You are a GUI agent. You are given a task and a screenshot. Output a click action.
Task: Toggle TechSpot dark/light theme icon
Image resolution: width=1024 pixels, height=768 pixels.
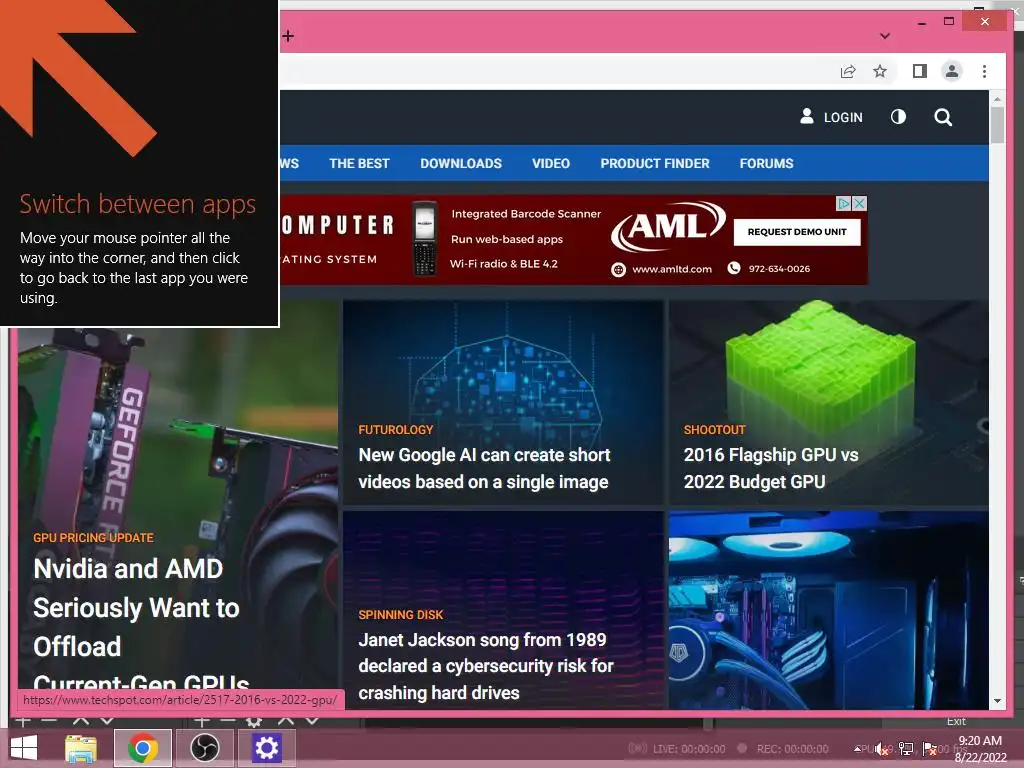point(899,117)
